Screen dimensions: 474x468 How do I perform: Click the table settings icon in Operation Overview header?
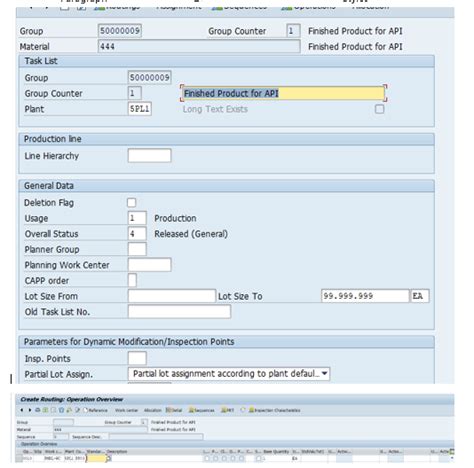pyautogui.click(x=452, y=451)
